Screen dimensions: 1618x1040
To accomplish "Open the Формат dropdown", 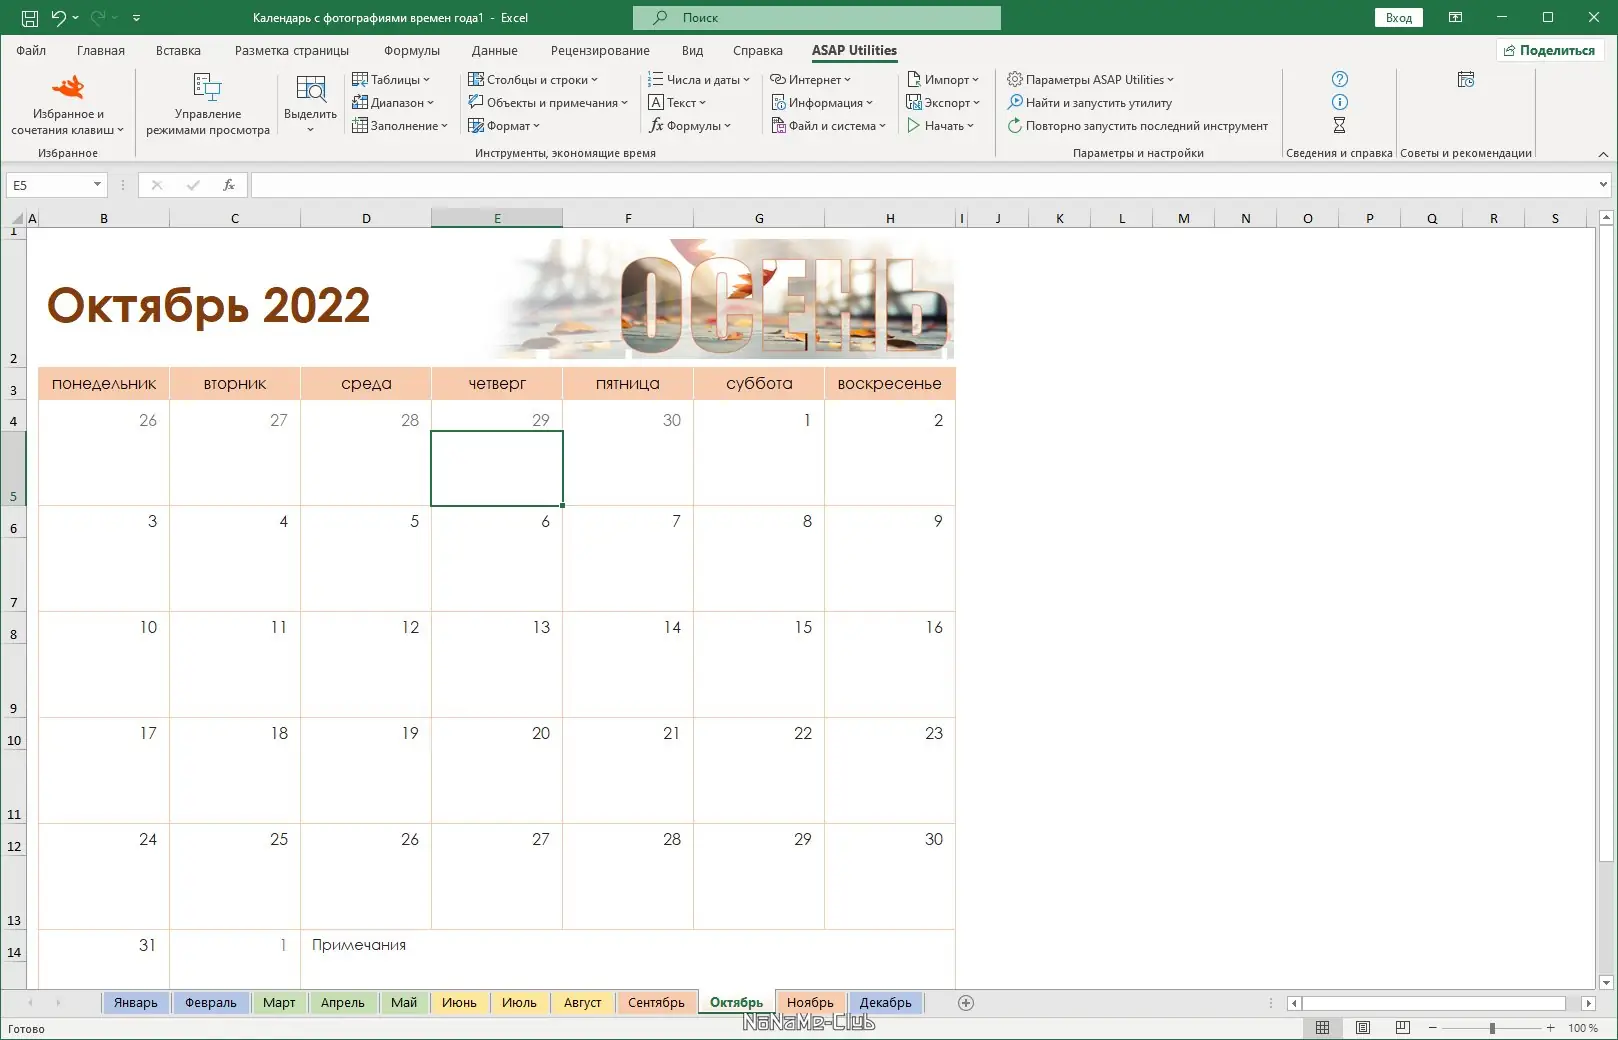I will click(504, 126).
